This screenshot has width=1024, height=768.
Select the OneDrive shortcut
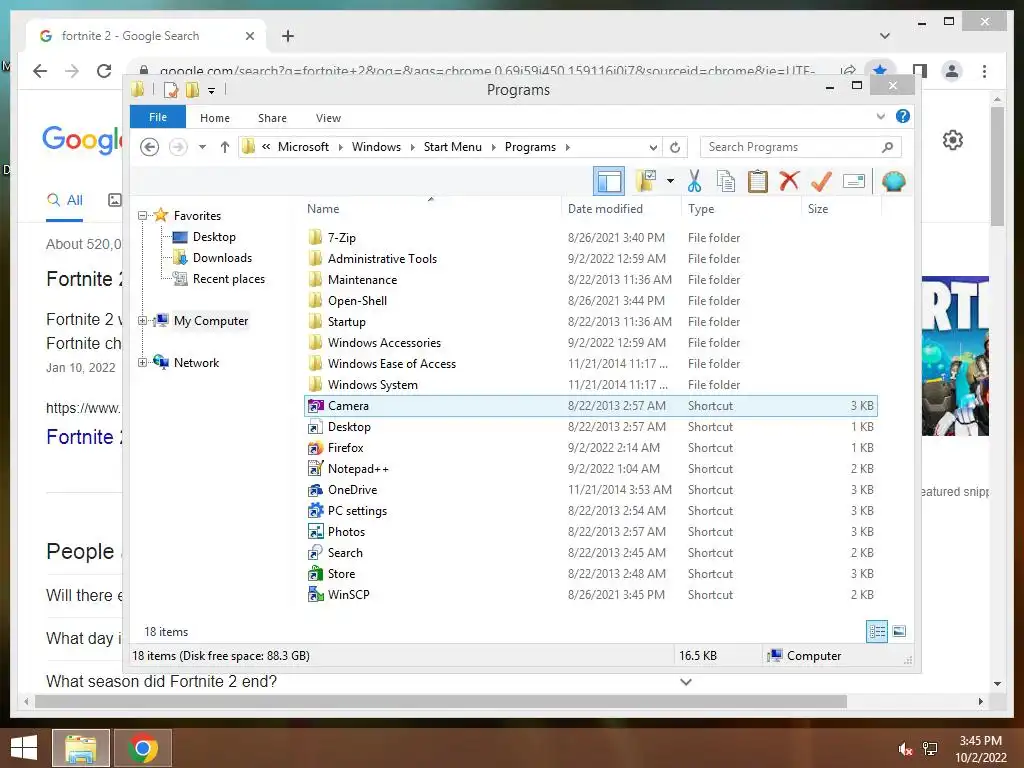(x=590, y=490)
